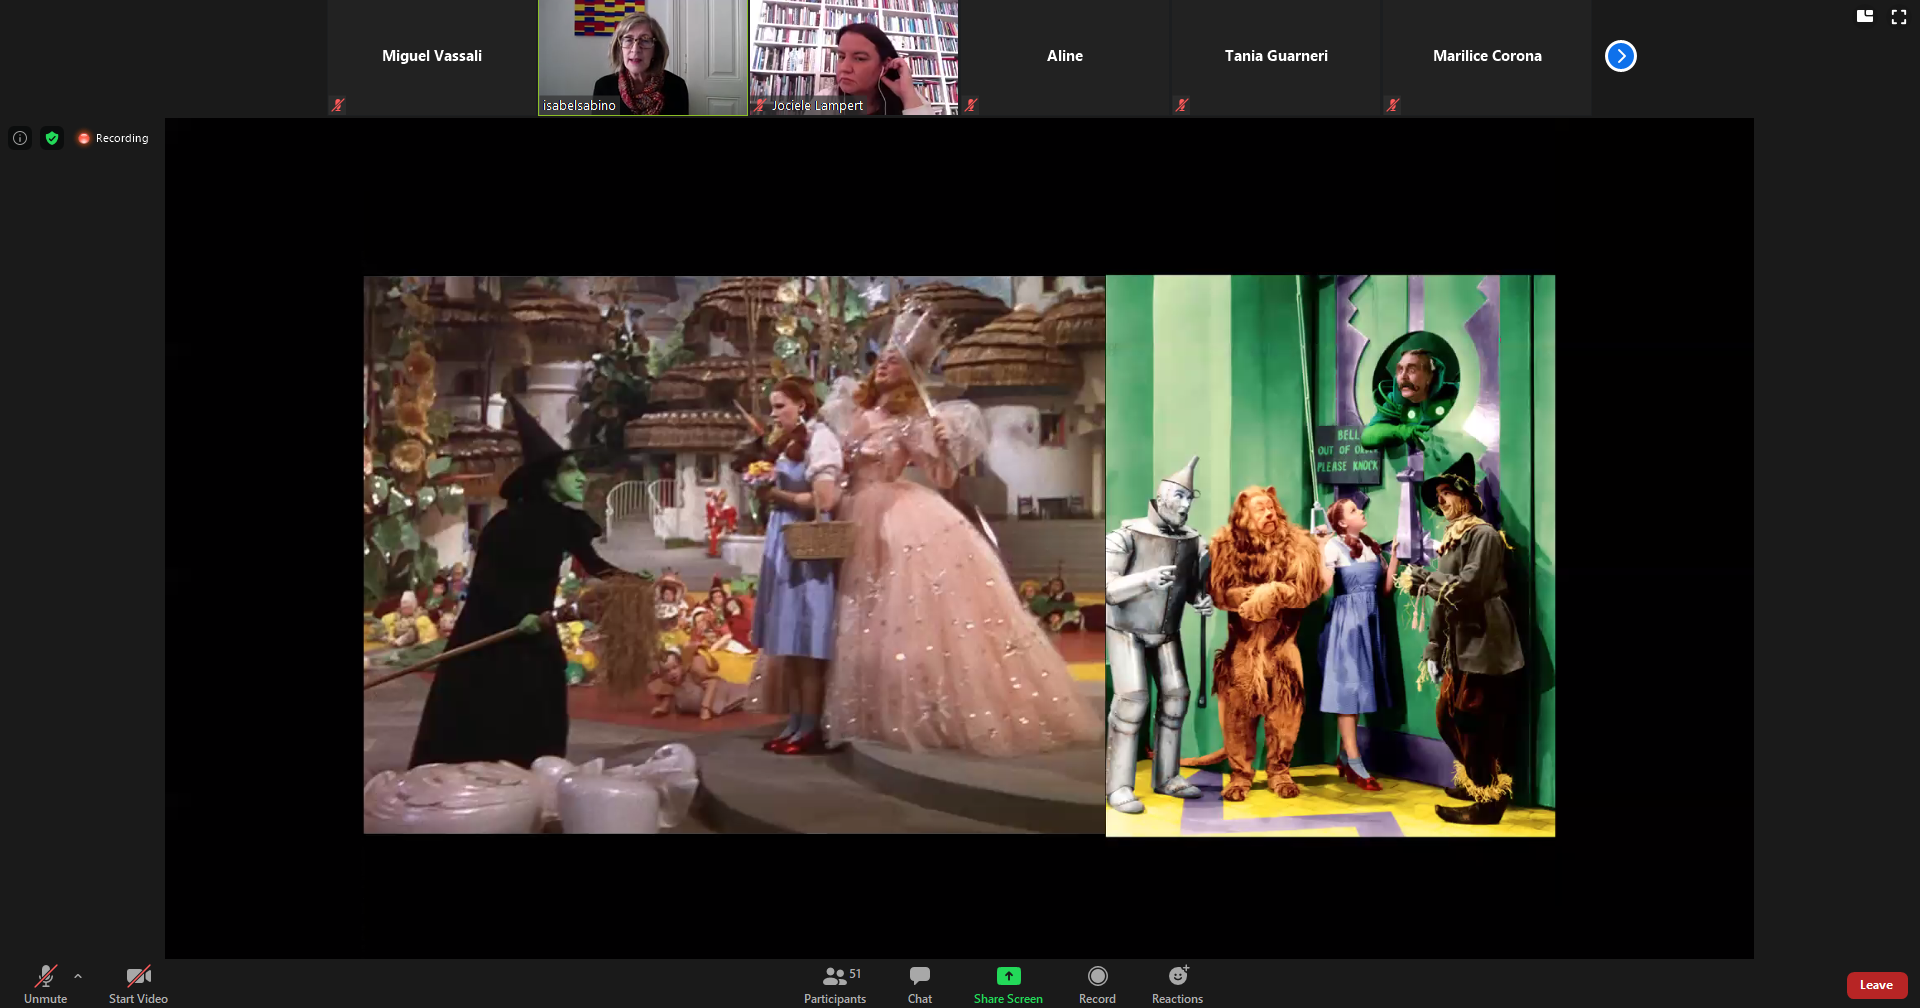
Task: Click muted mic icon on Tania Guarneri tile
Action: (1182, 105)
